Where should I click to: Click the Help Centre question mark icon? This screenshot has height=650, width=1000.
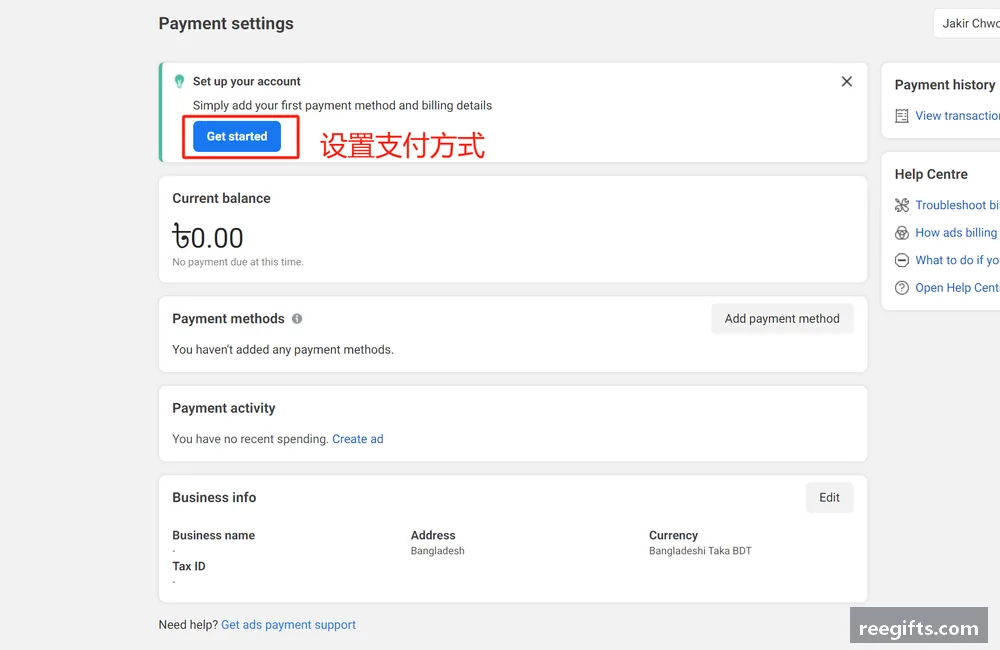point(902,288)
